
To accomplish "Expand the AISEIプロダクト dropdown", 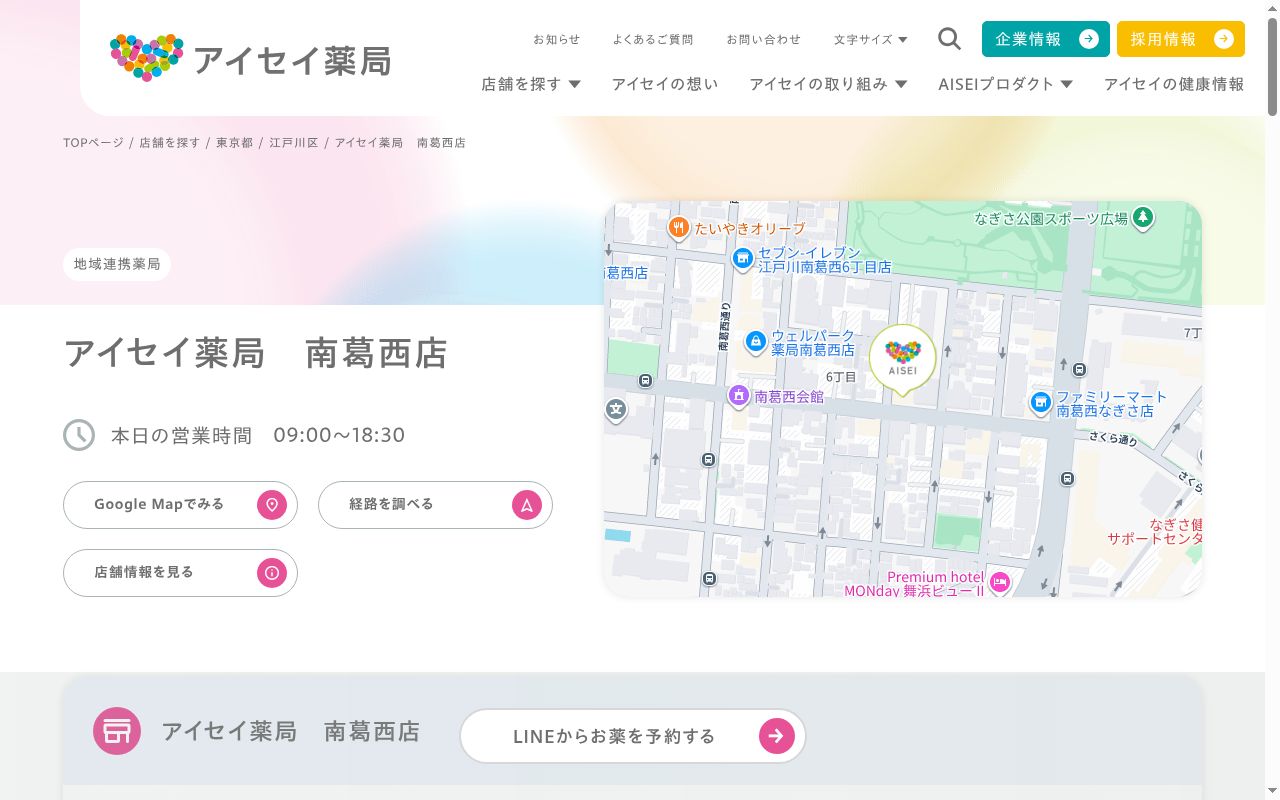I will [x=1005, y=84].
